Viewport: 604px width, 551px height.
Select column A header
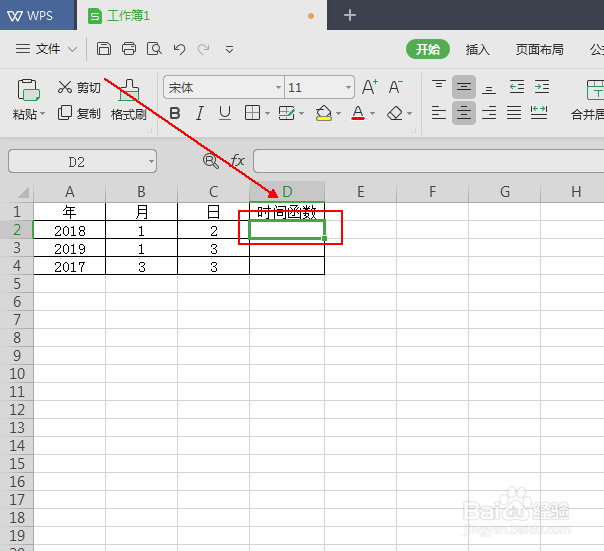pyautogui.click(x=69, y=192)
